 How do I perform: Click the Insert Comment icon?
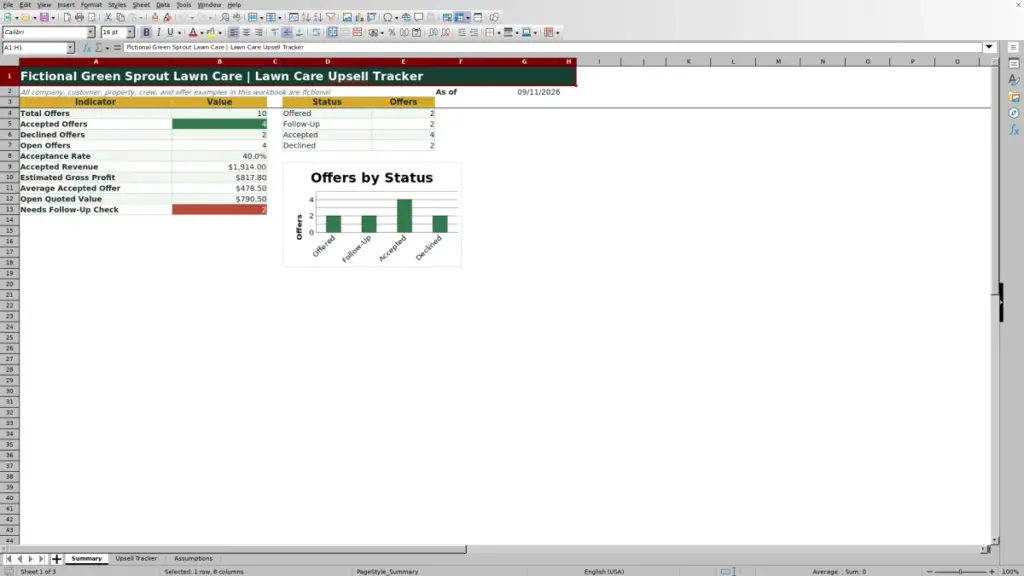click(419, 18)
